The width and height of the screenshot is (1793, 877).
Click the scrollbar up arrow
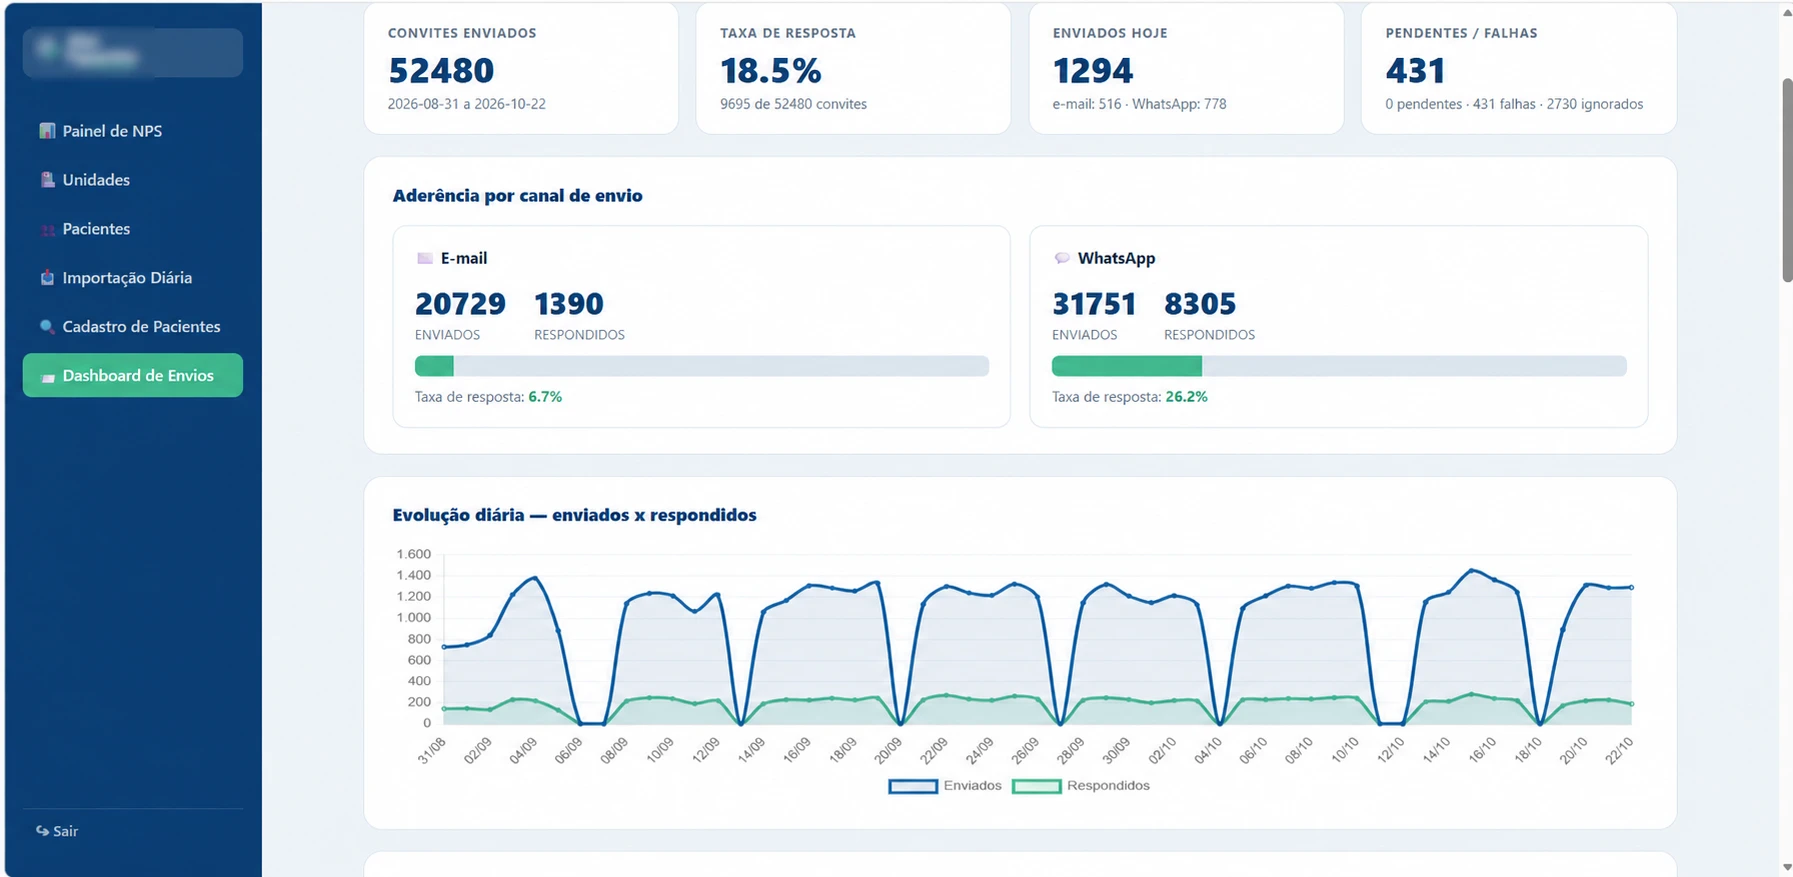[x=1787, y=11]
